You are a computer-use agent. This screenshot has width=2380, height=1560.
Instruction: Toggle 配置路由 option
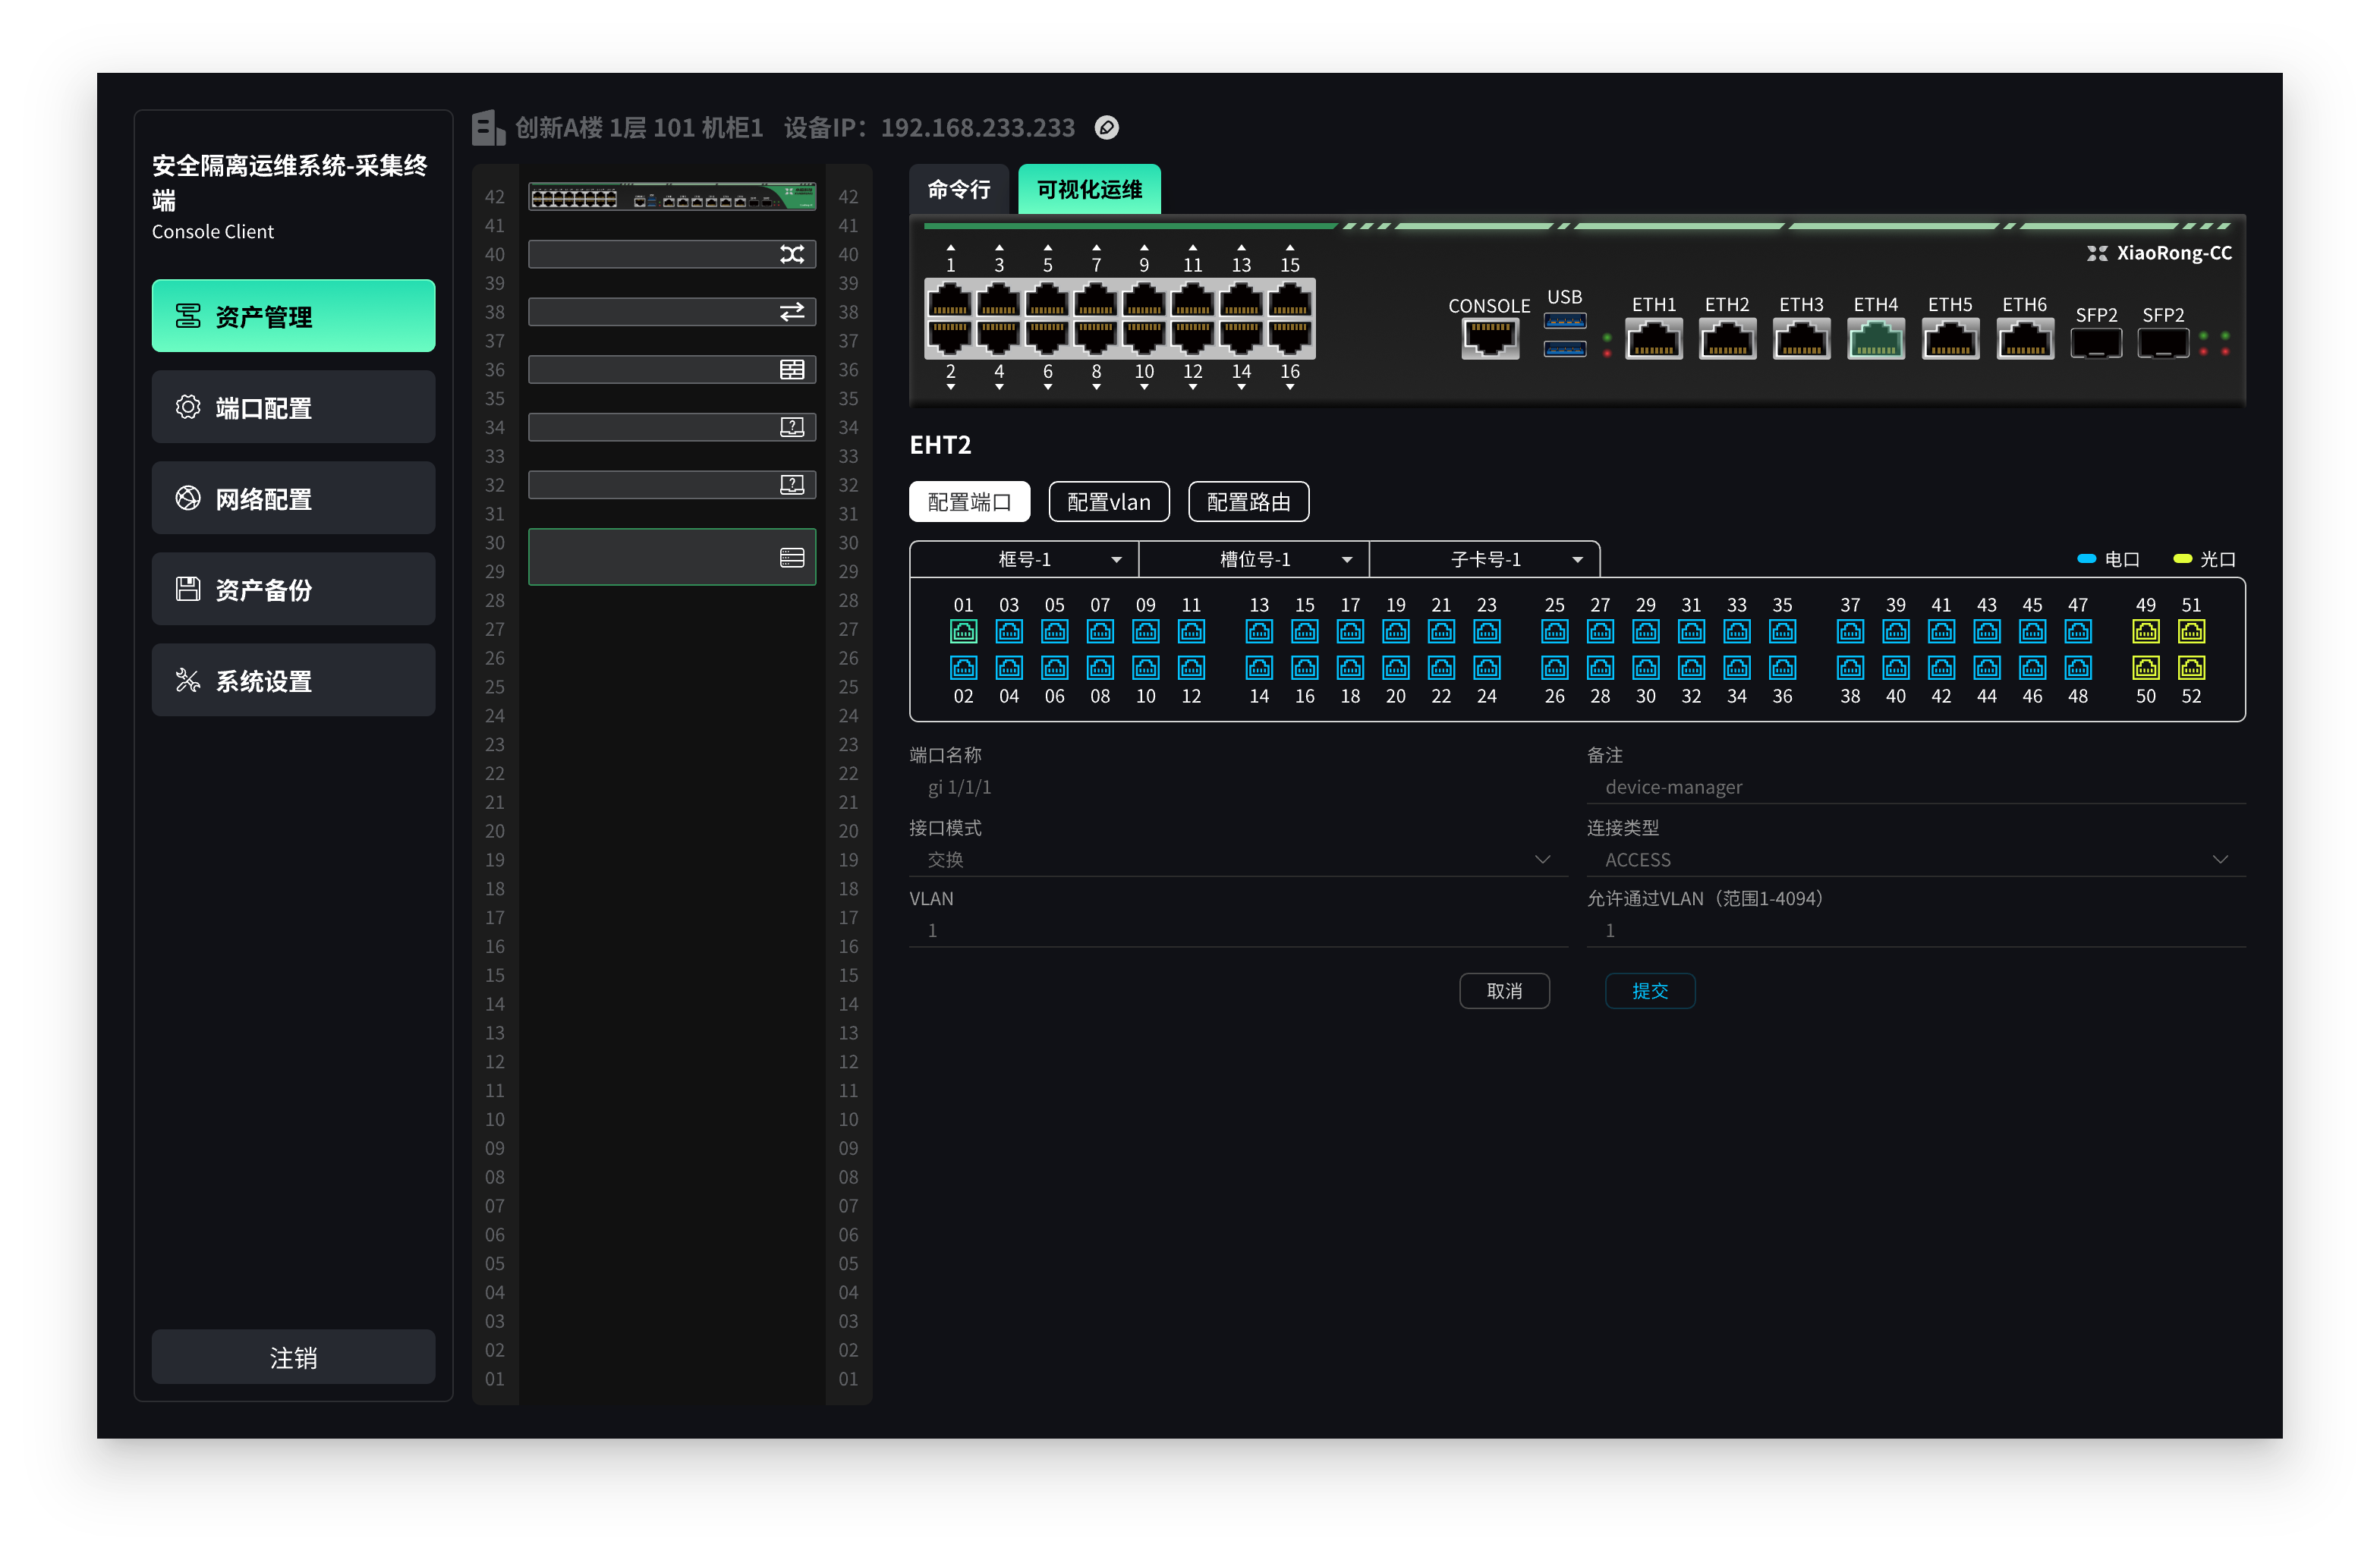tap(1248, 502)
